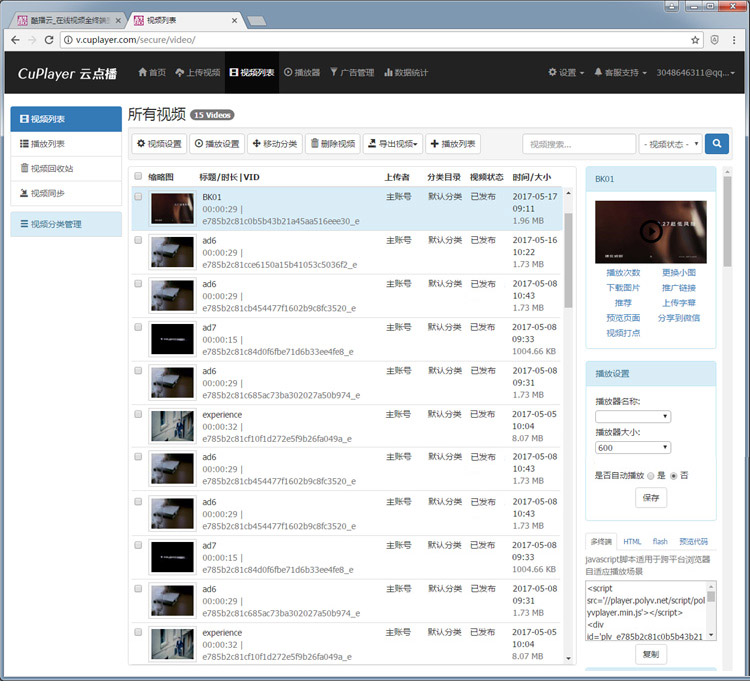Tick the checkbox for the BK01 video row
The height and width of the screenshot is (693, 750).
pyautogui.click(x=139, y=197)
